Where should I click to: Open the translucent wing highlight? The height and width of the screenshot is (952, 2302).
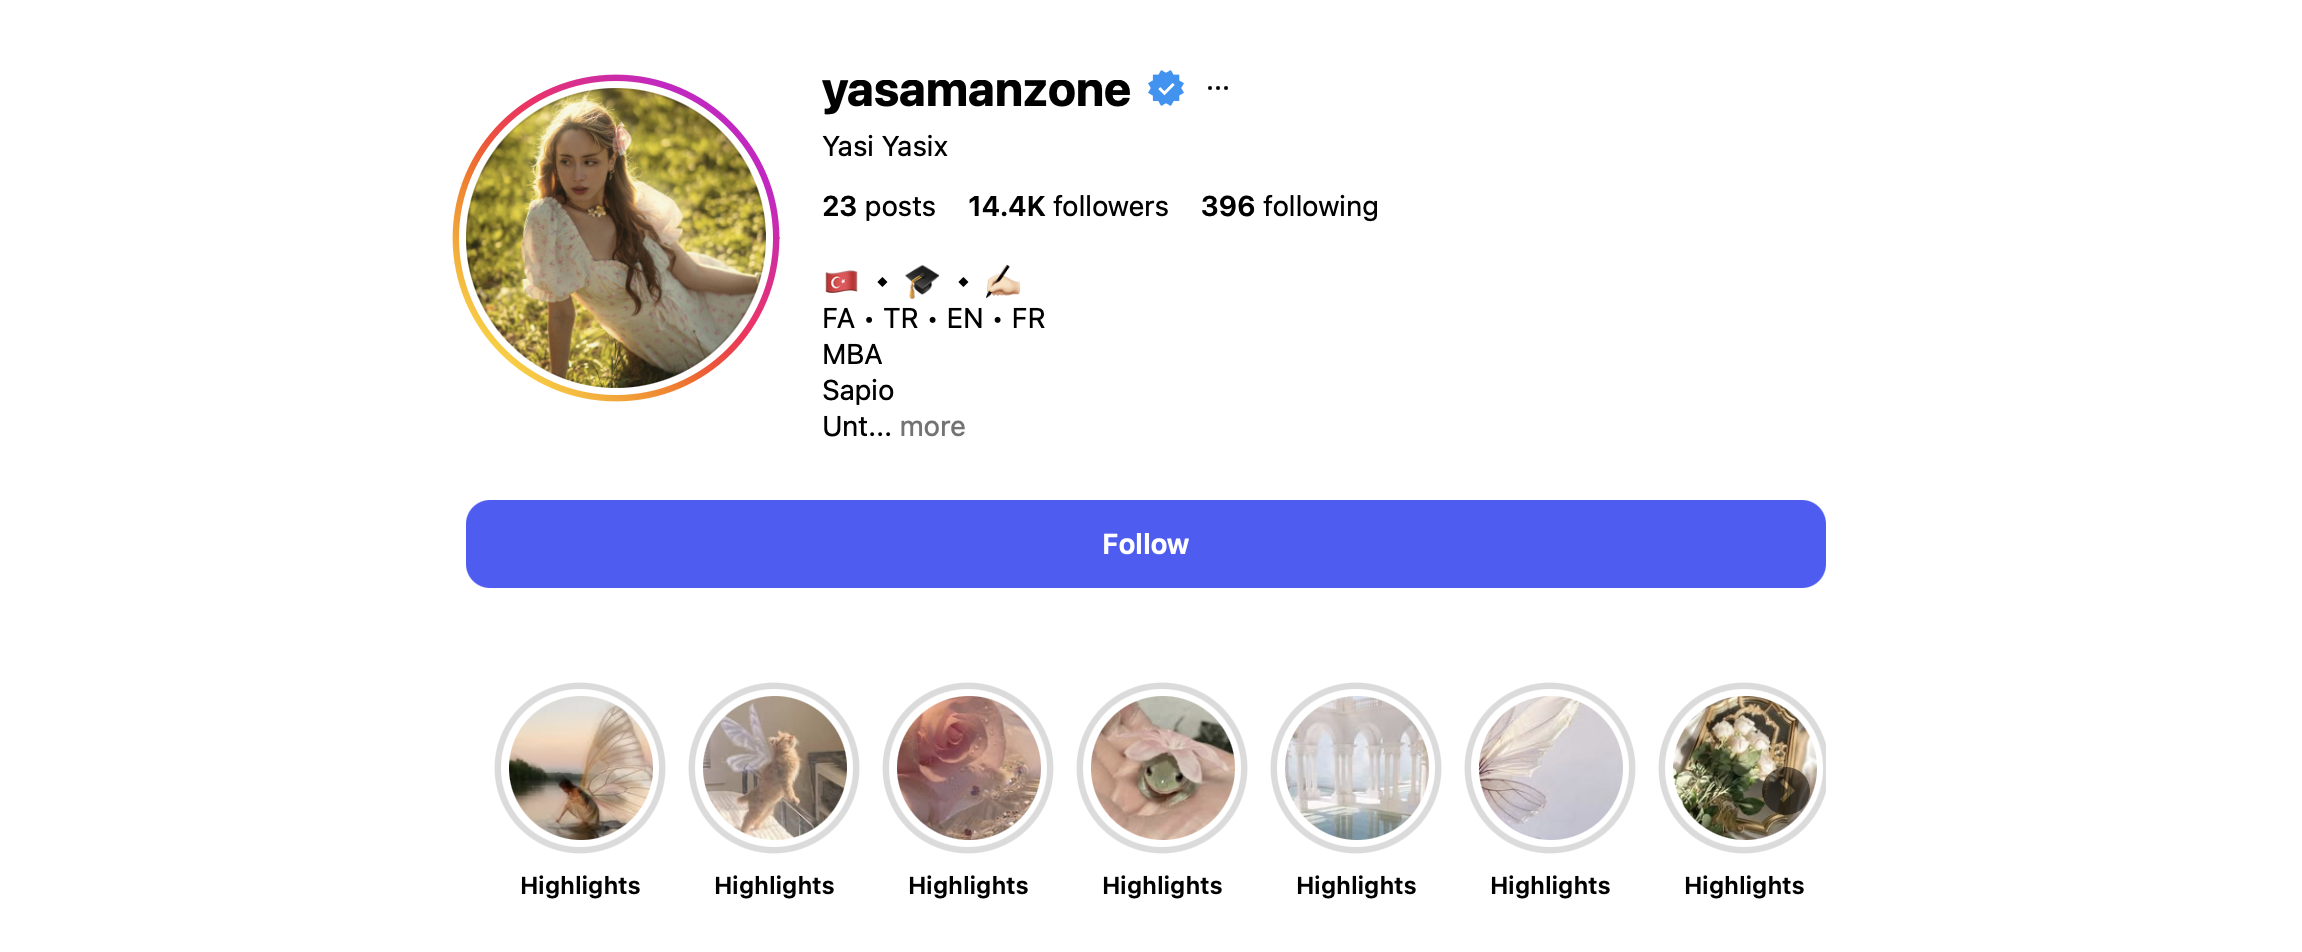(x=1550, y=768)
